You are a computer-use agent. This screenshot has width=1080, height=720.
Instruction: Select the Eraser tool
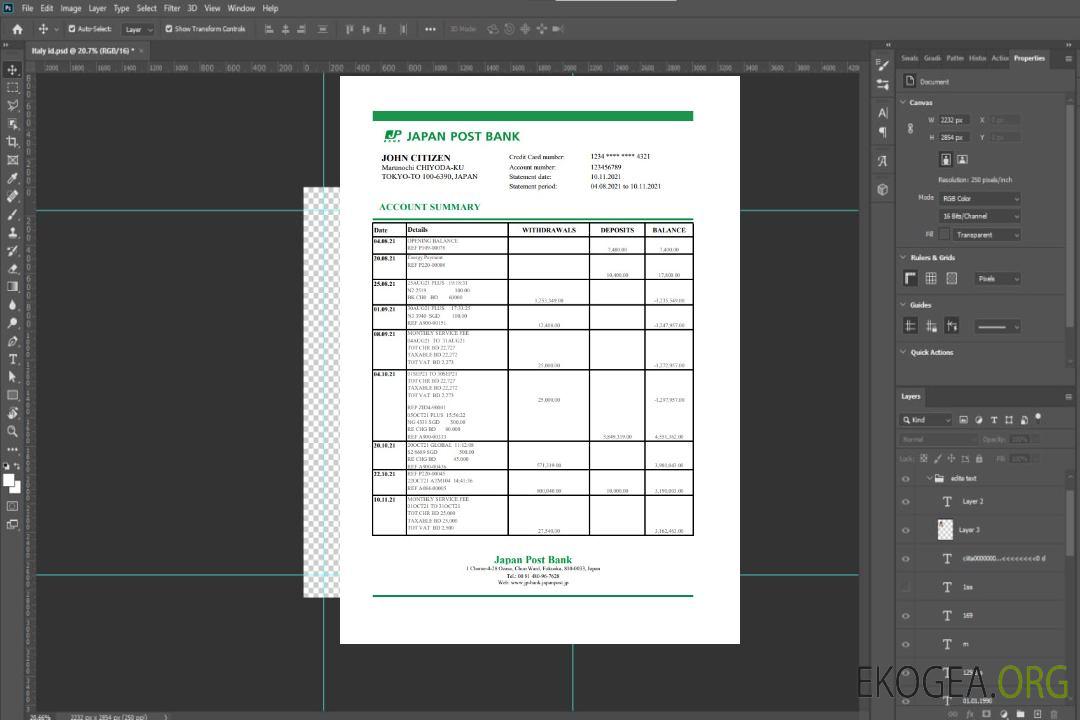point(12,269)
